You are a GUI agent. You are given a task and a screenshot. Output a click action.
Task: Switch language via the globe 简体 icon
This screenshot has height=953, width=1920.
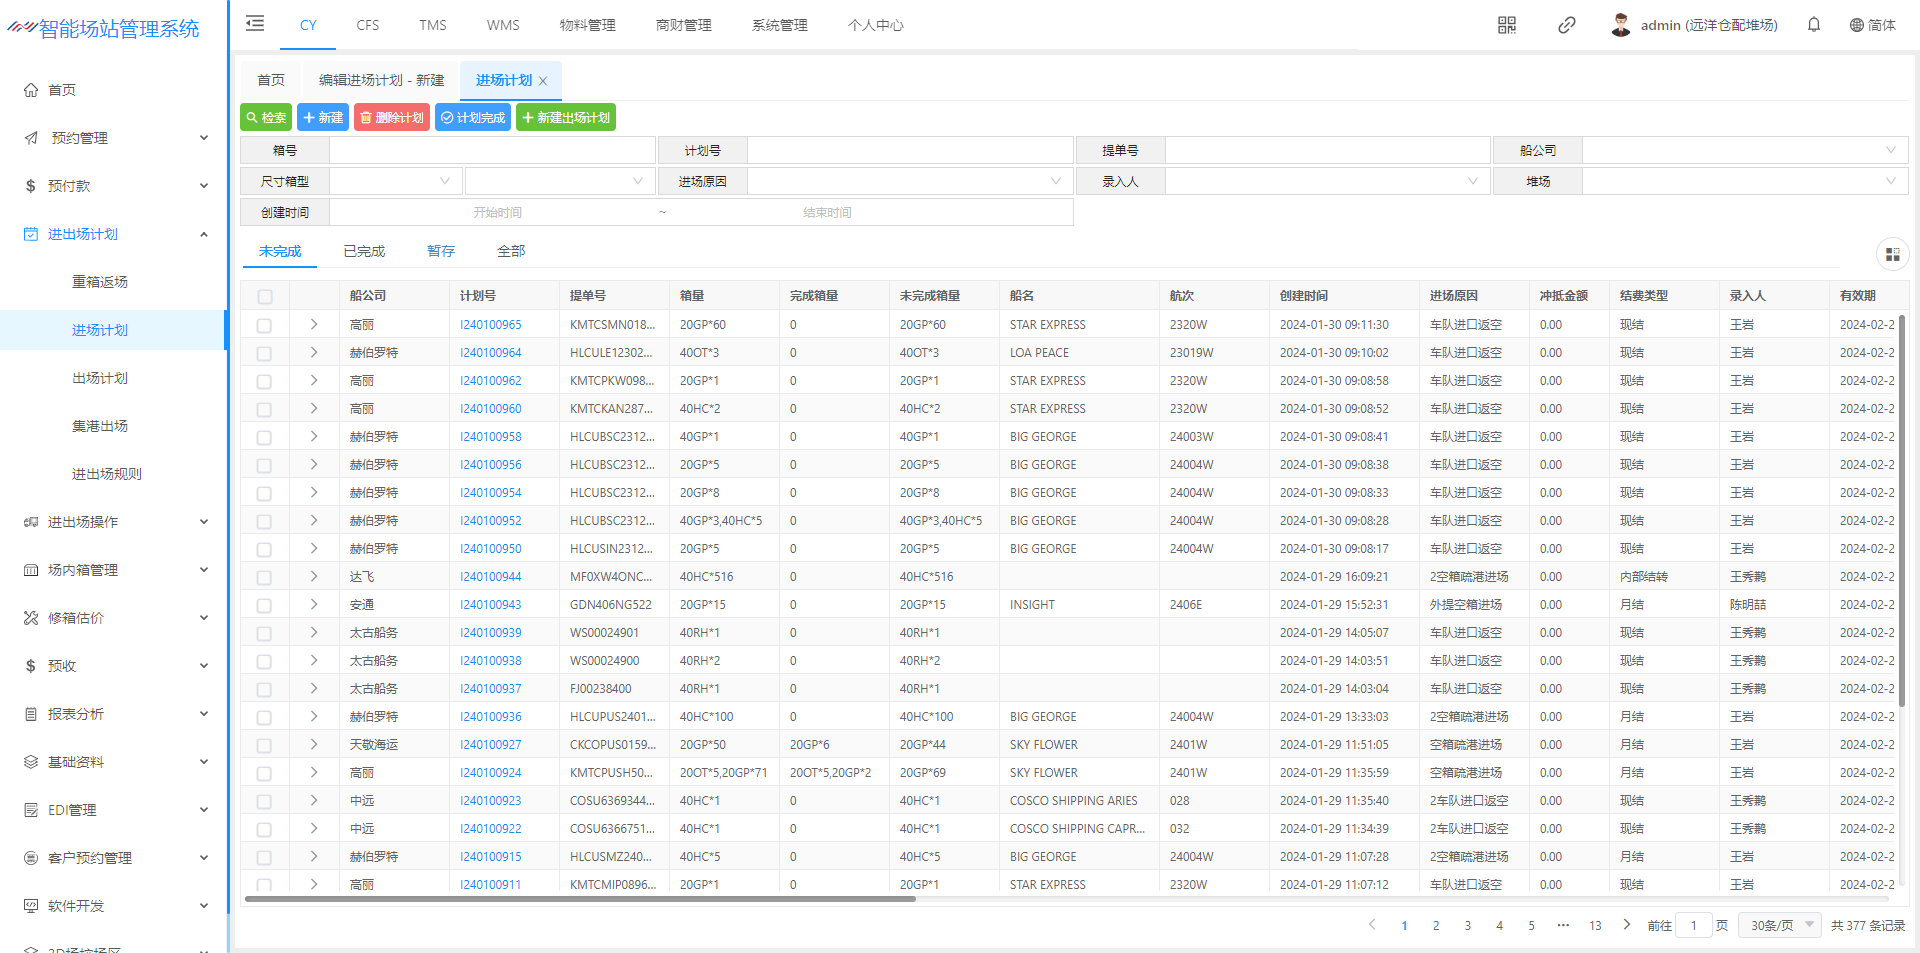point(1871,25)
